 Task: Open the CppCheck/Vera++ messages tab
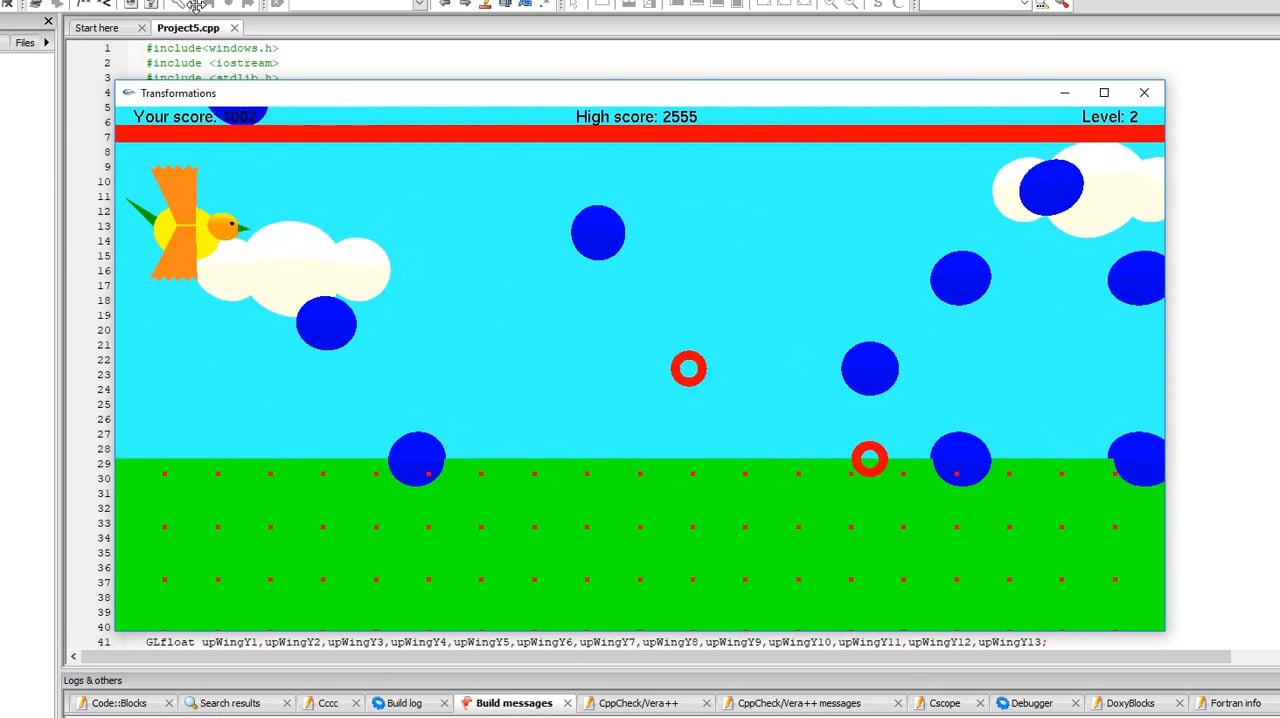tap(799, 703)
